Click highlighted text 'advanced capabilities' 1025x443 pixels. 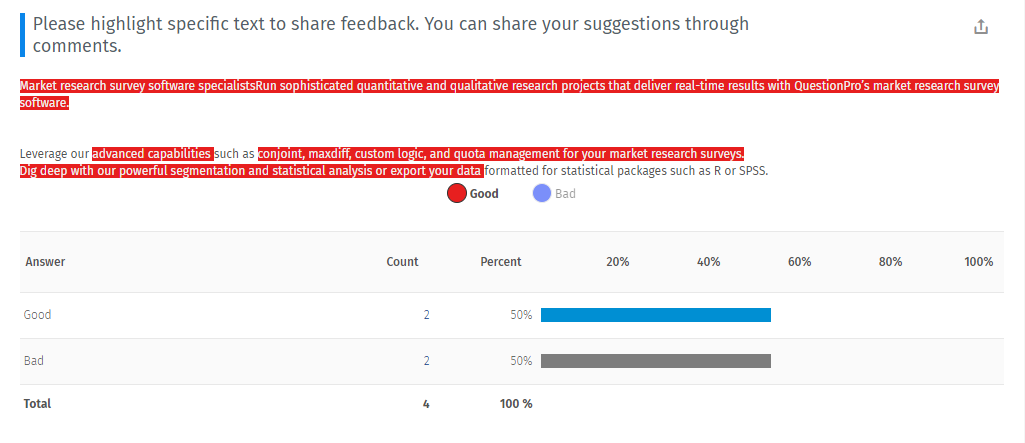click(x=152, y=154)
